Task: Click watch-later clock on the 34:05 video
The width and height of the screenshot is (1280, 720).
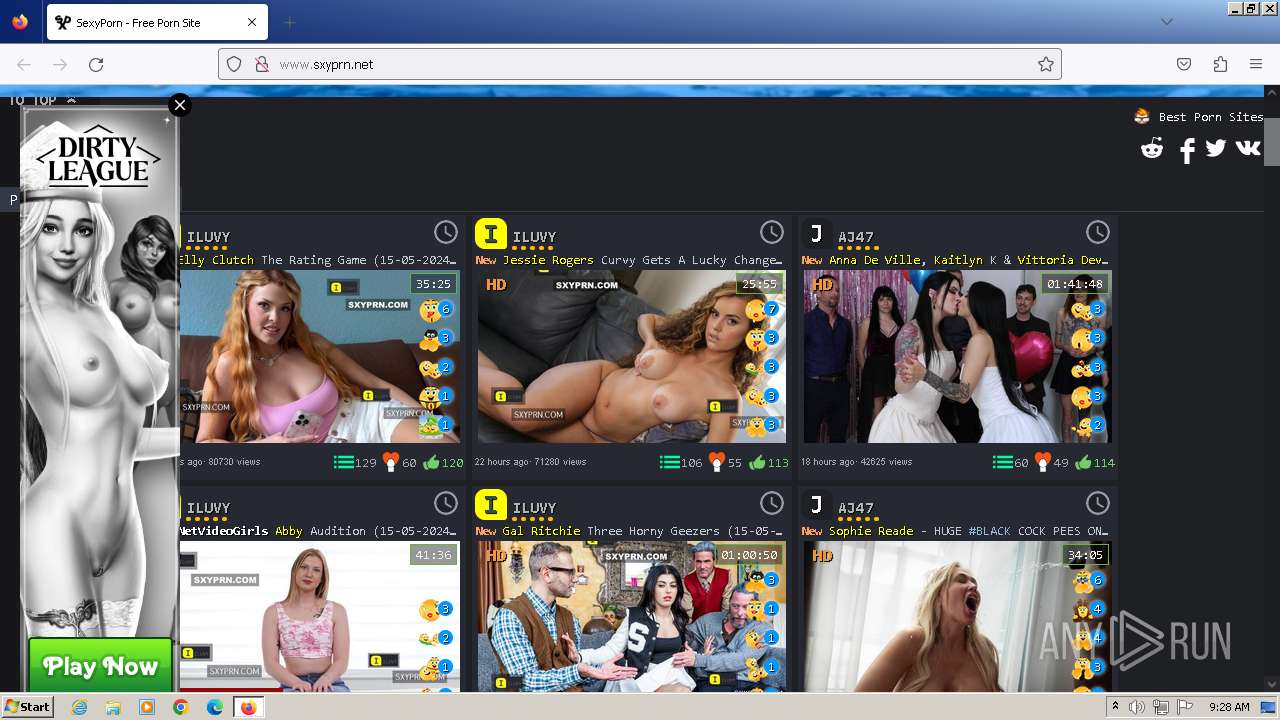Action: (x=1098, y=503)
